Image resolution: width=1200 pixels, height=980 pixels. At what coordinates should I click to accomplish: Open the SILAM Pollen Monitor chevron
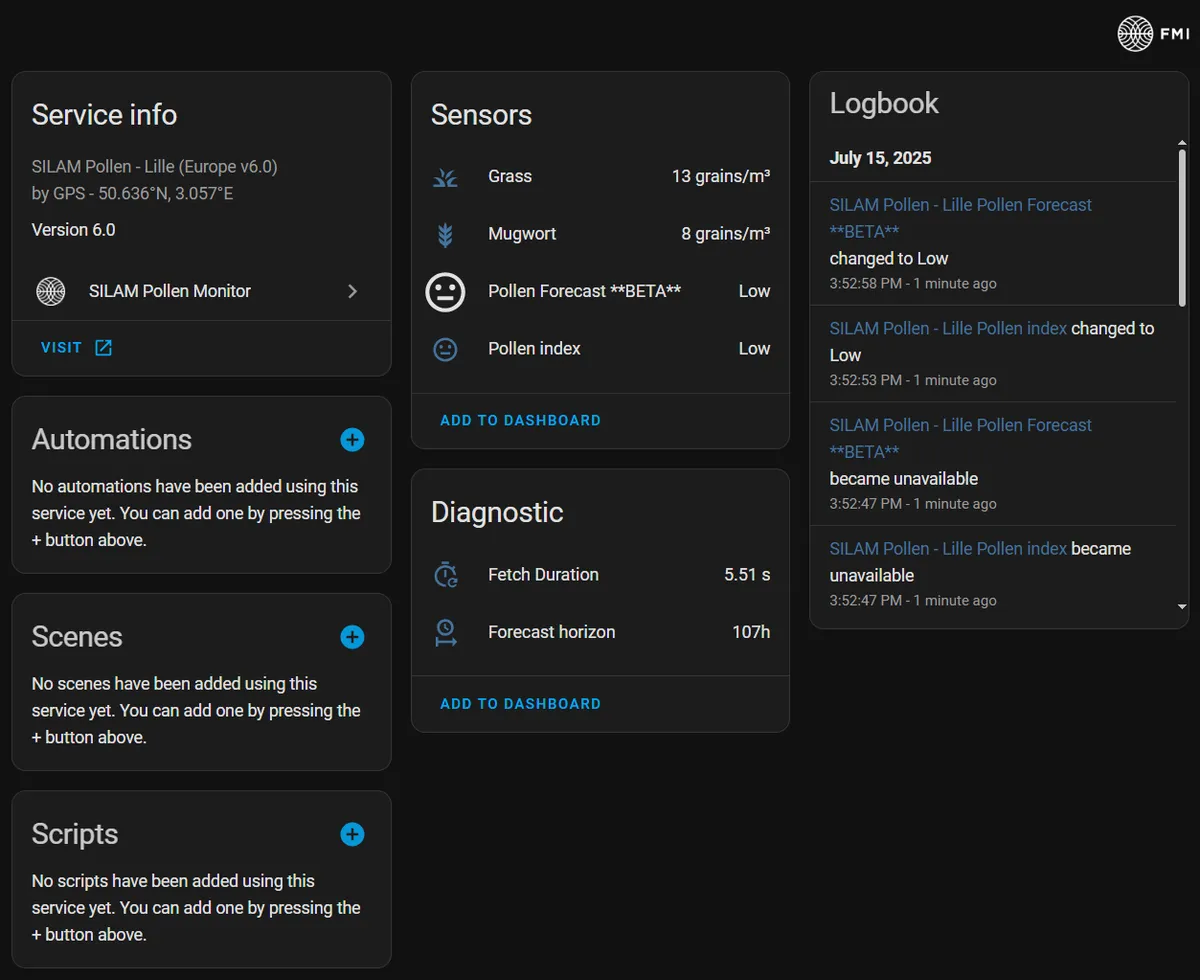352,291
